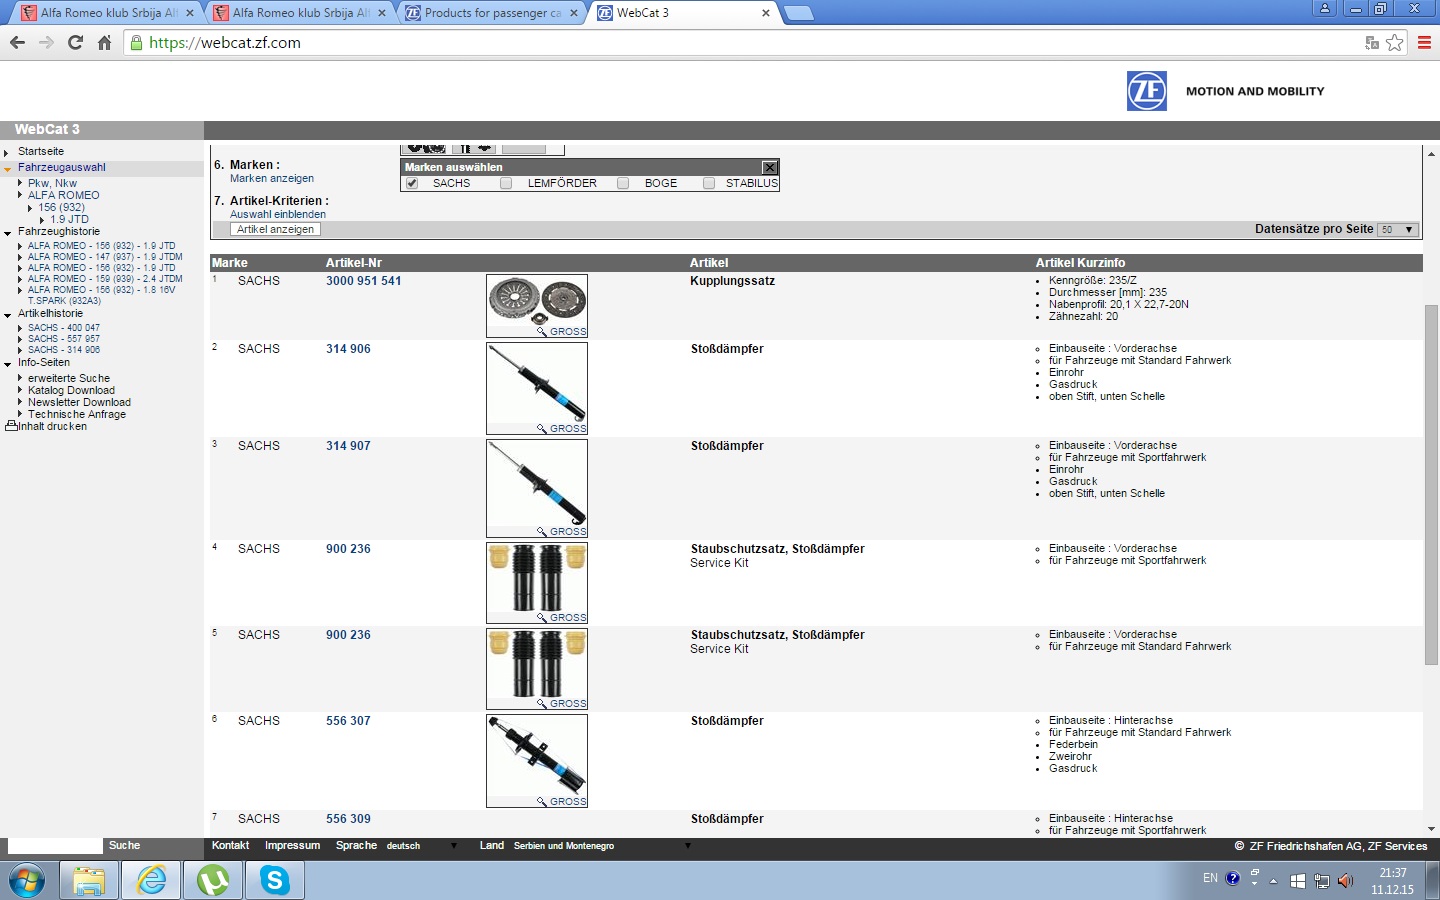The width and height of the screenshot is (1440, 900).
Task: Click the Marken anzeigen link
Action: point(272,179)
